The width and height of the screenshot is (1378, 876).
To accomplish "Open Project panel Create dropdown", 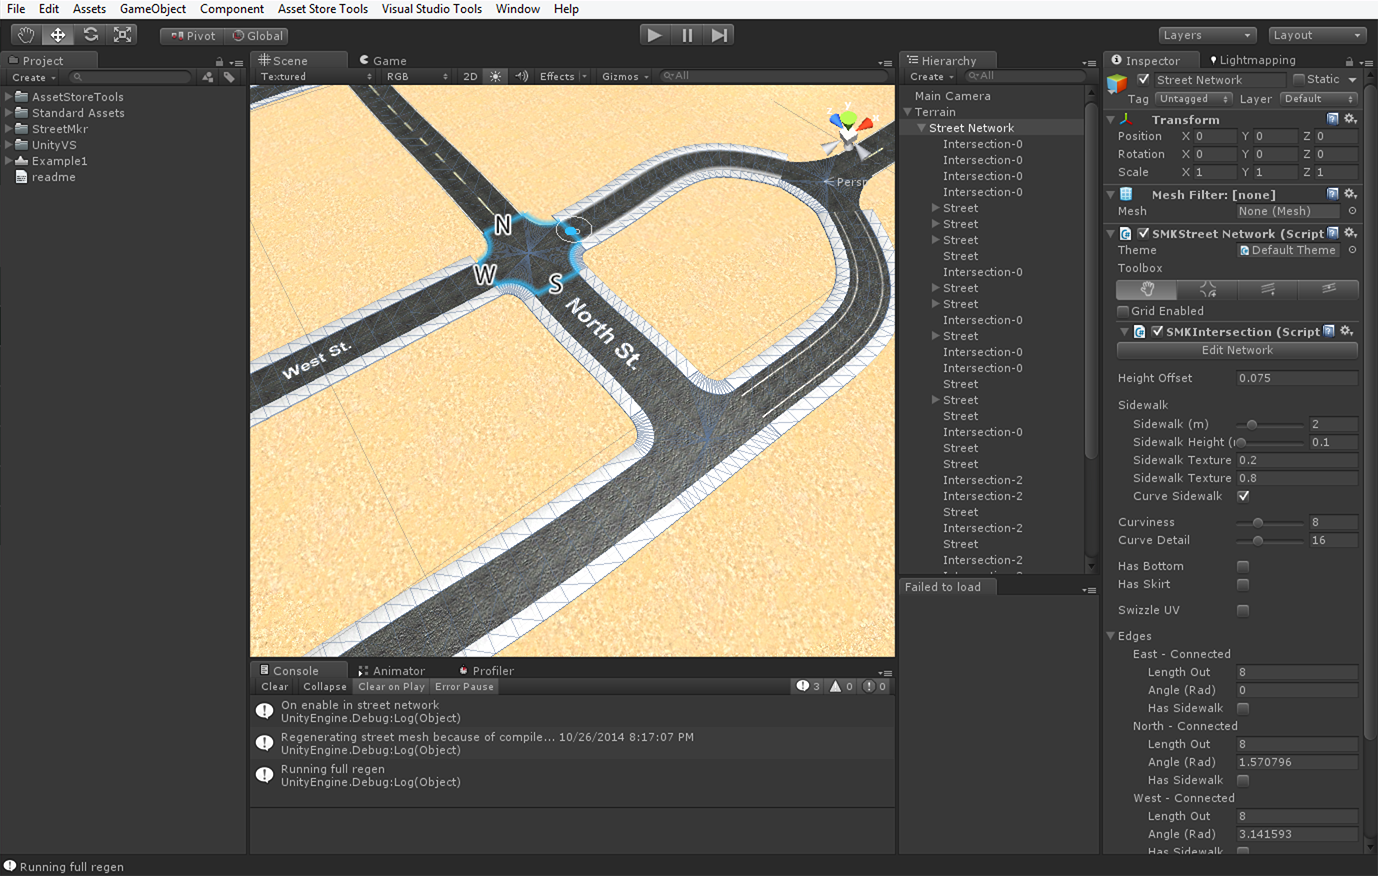I will click(33, 77).
